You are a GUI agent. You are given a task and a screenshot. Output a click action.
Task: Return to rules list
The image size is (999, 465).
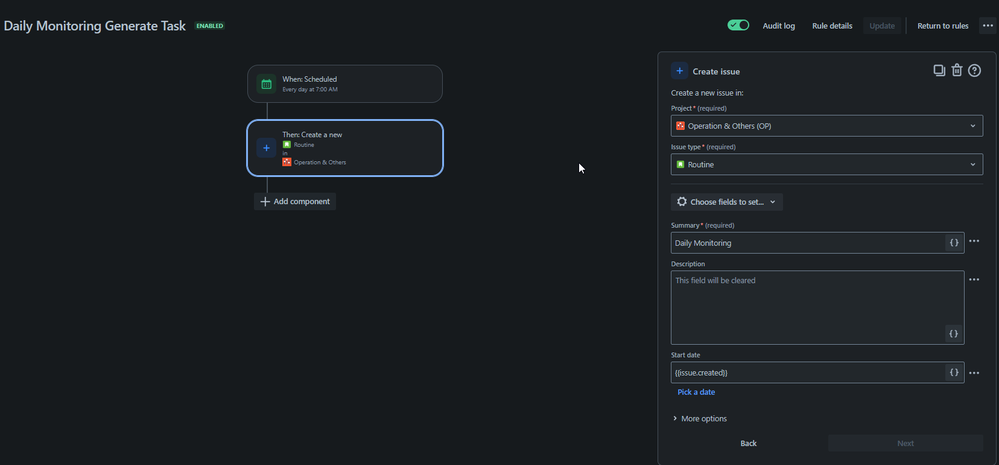pyautogui.click(x=943, y=26)
